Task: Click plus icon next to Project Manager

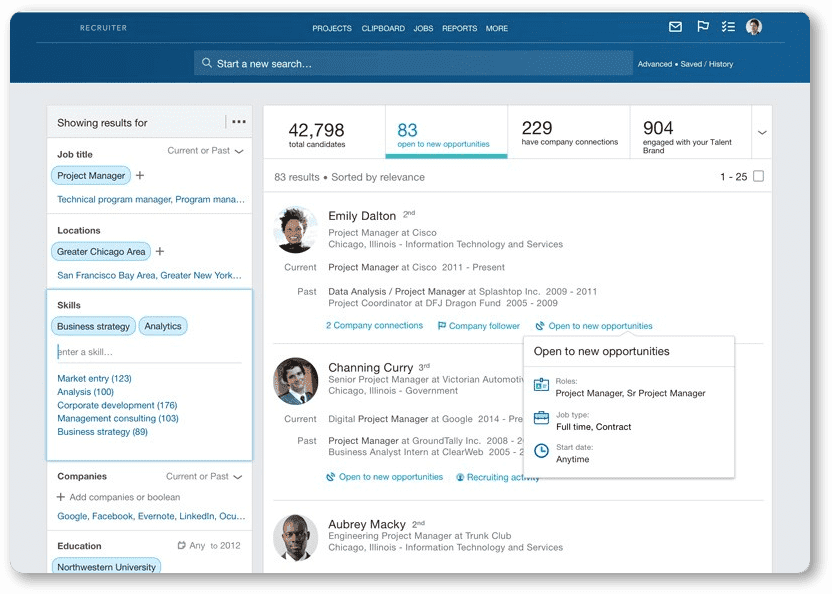Action: click(140, 176)
